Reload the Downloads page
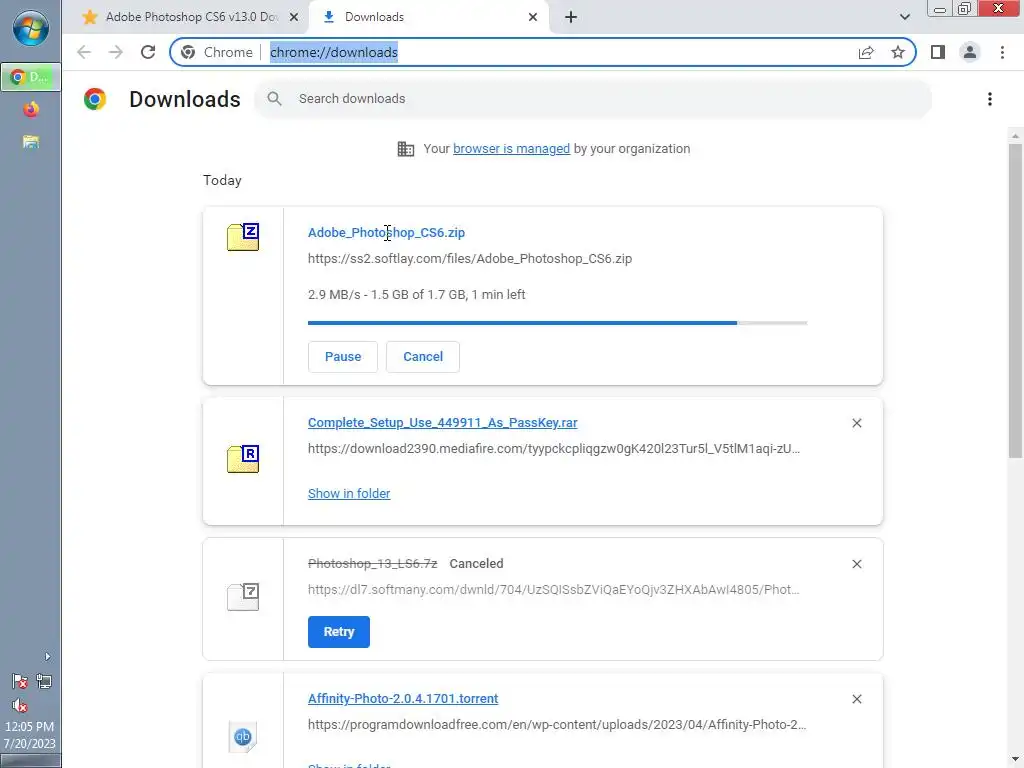The width and height of the screenshot is (1024, 768). (148, 52)
